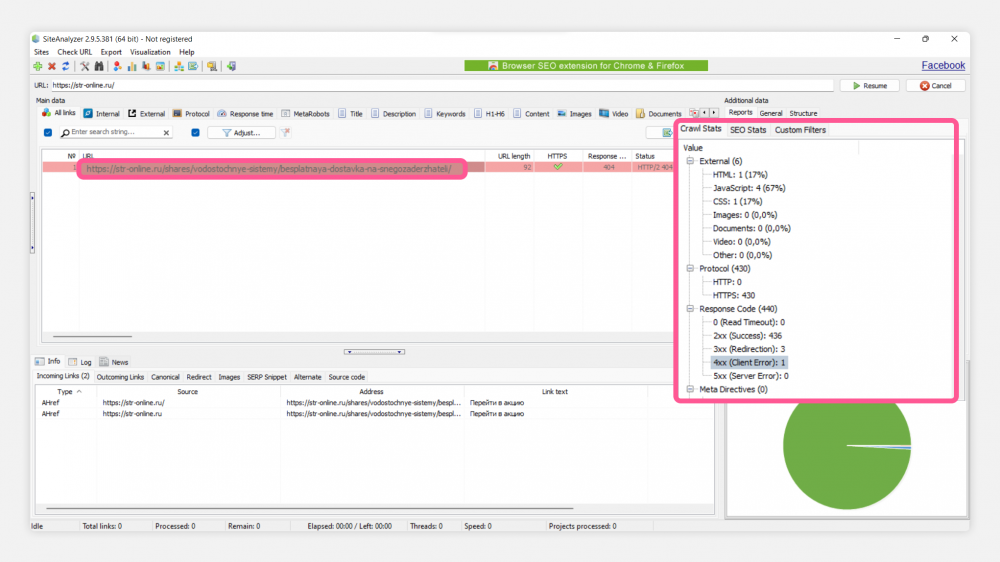Click the green plus Add site icon
Viewport: 1000px width, 562px height.
coord(38,66)
